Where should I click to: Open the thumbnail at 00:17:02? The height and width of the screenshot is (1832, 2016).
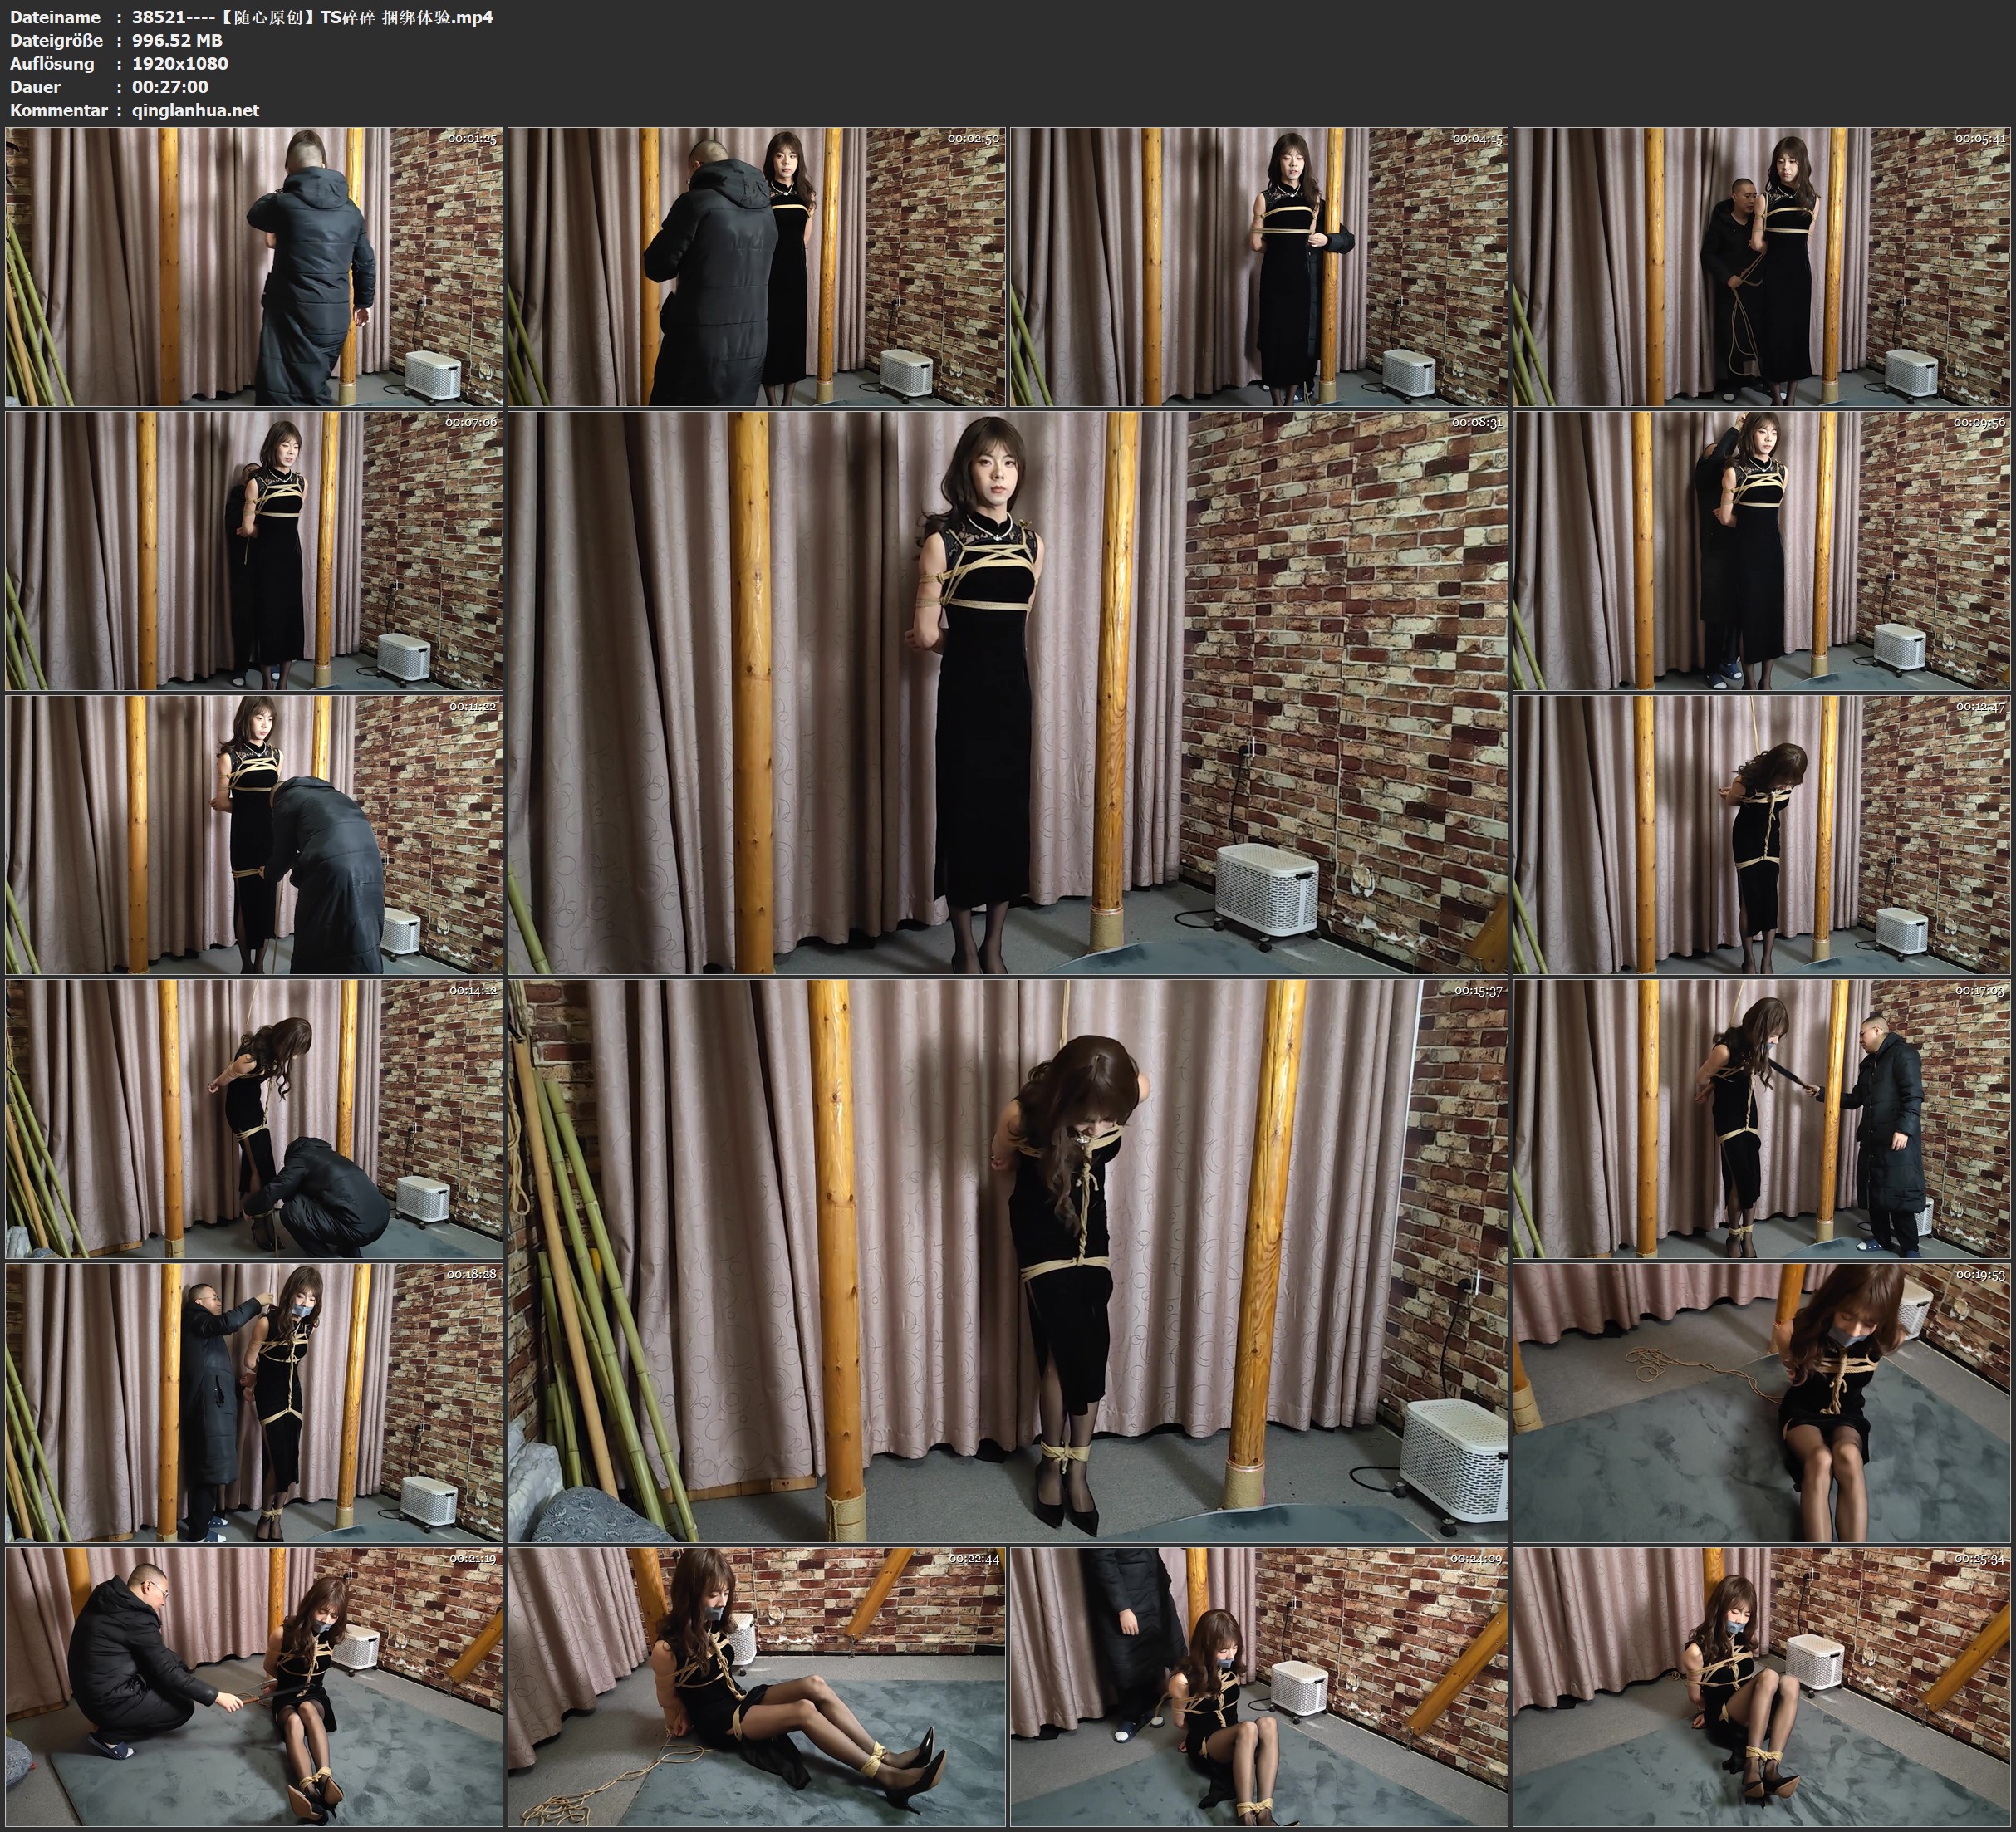pyautogui.click(x=1762, y=1118)
